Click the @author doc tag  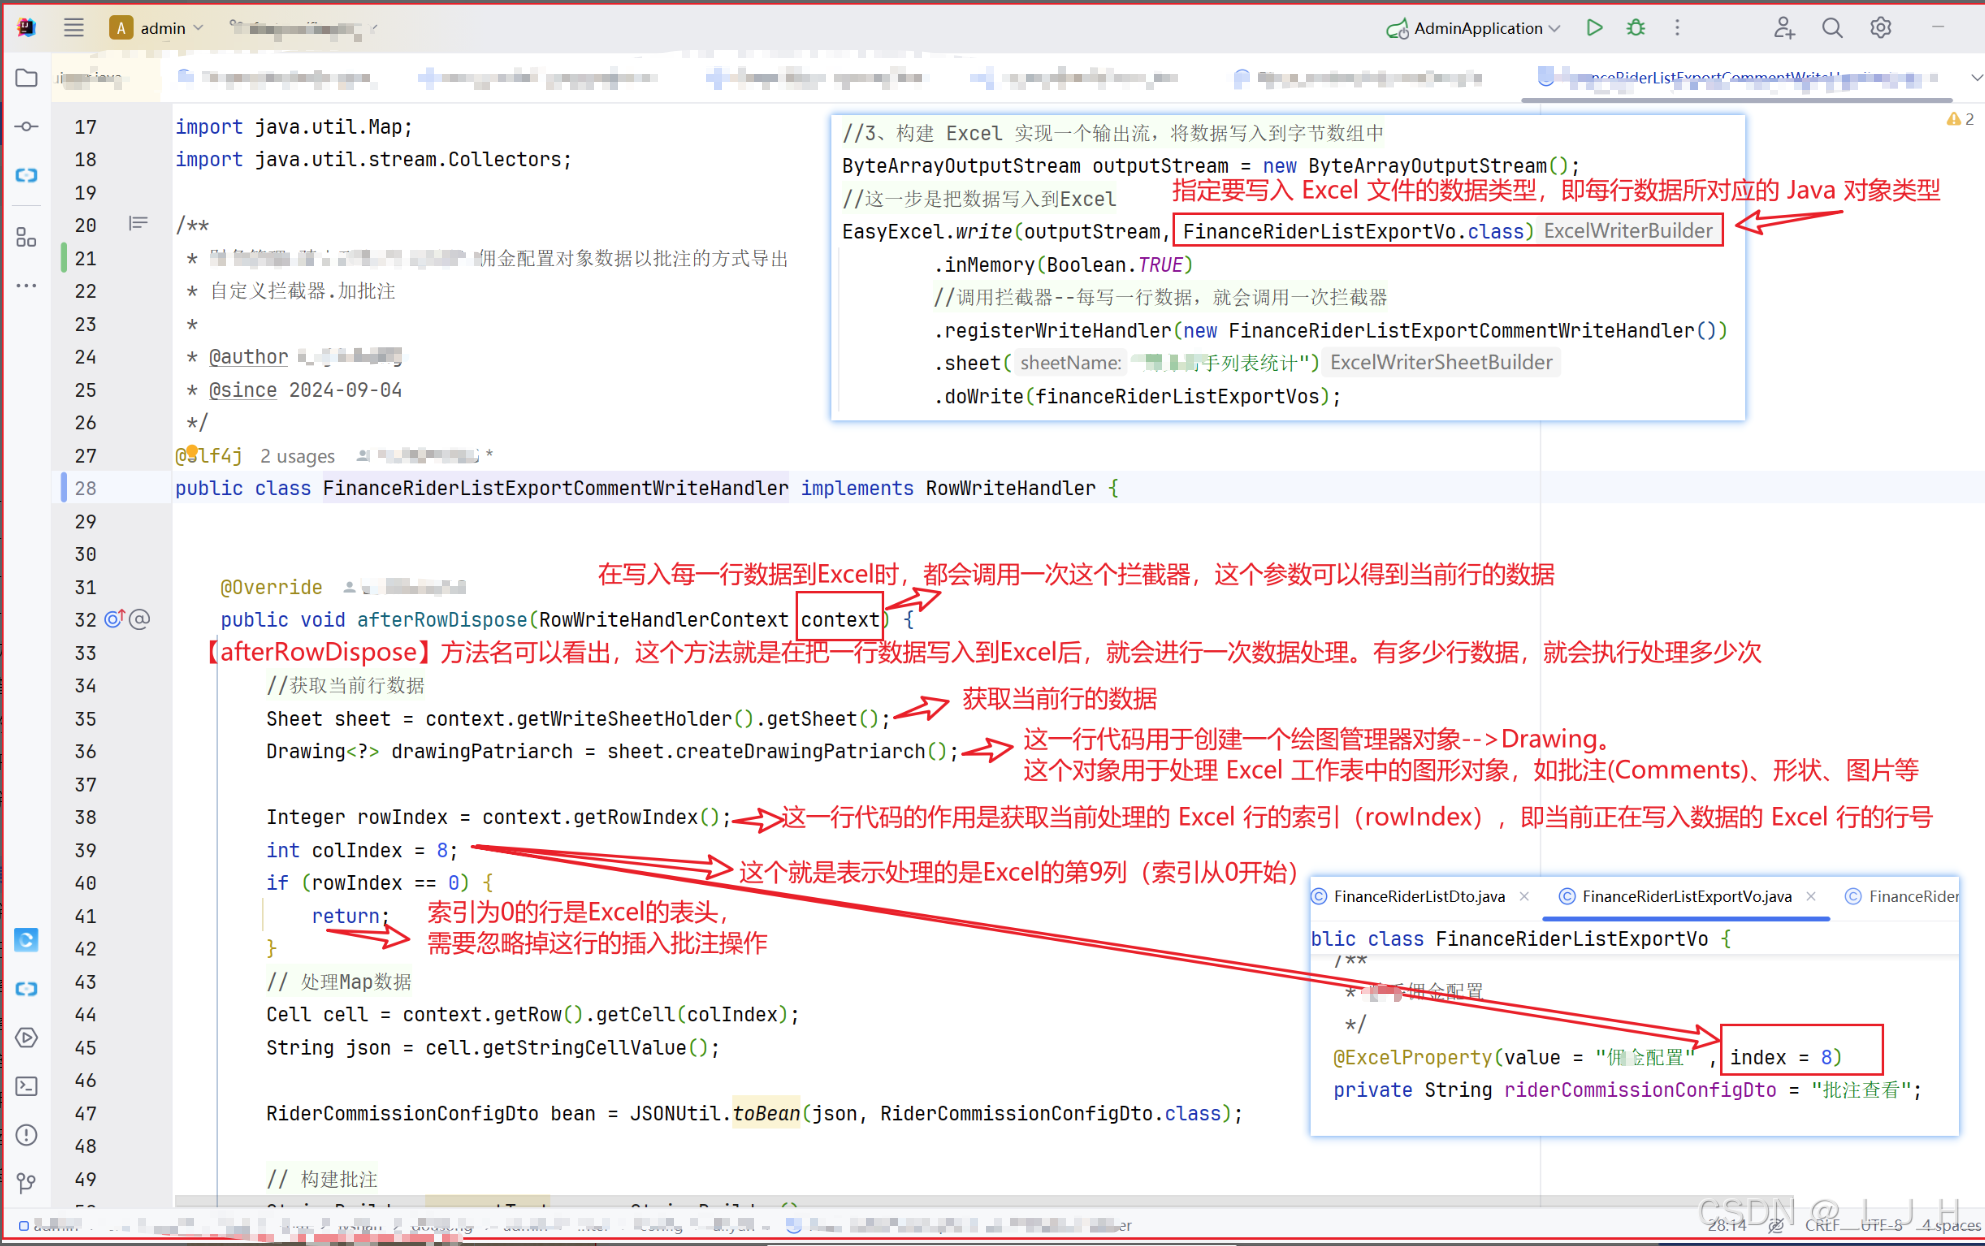[x=248, y=357]
